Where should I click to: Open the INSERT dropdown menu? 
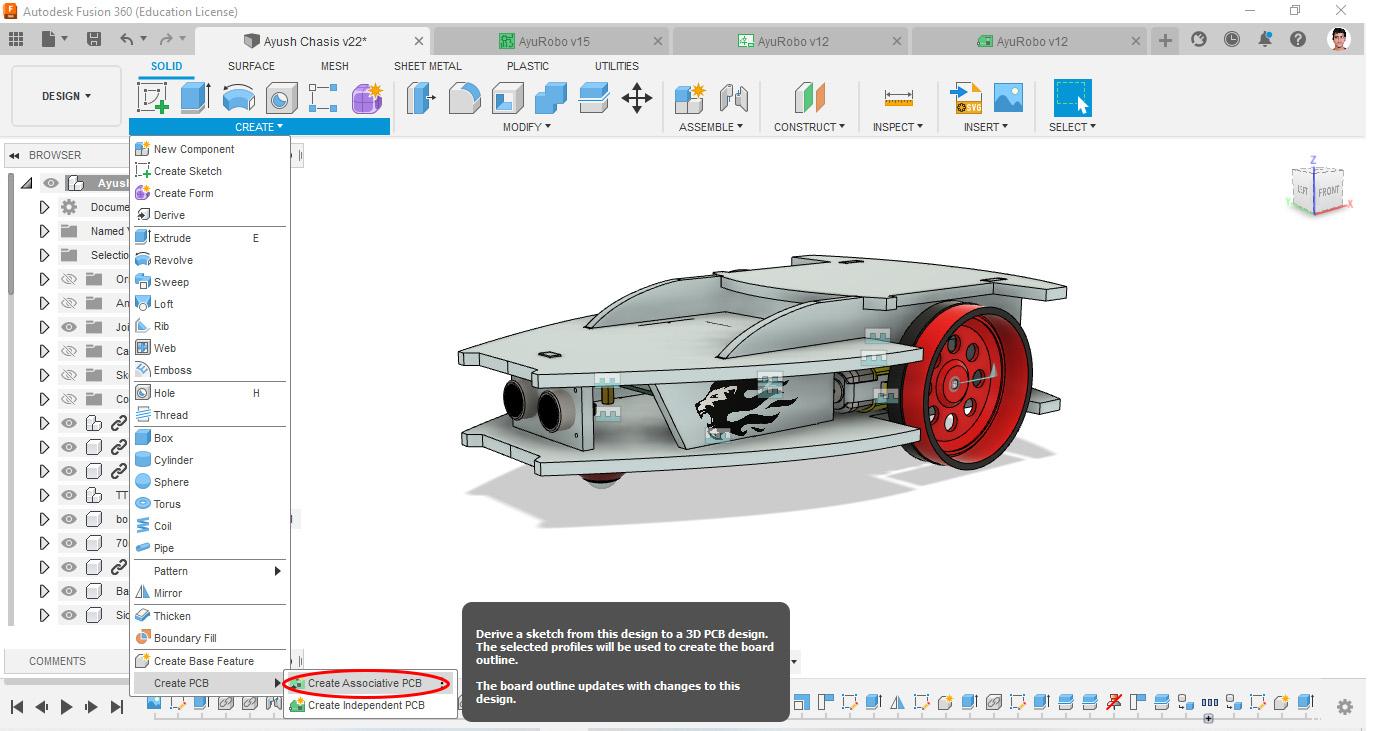point(985,127)
